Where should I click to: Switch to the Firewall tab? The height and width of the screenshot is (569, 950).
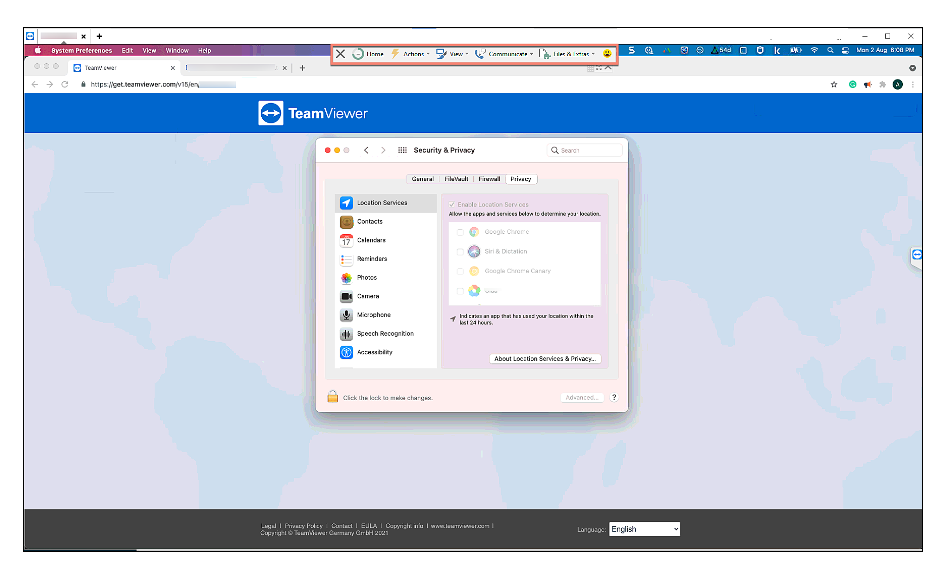489,179
